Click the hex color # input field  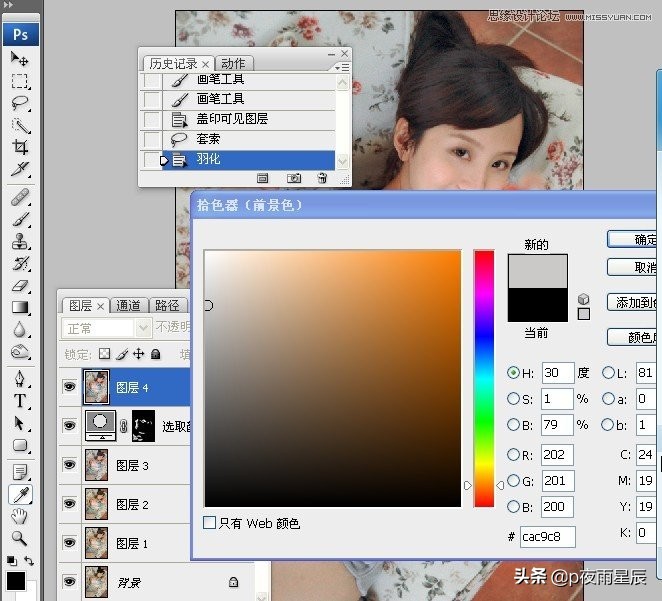(547, 537)
